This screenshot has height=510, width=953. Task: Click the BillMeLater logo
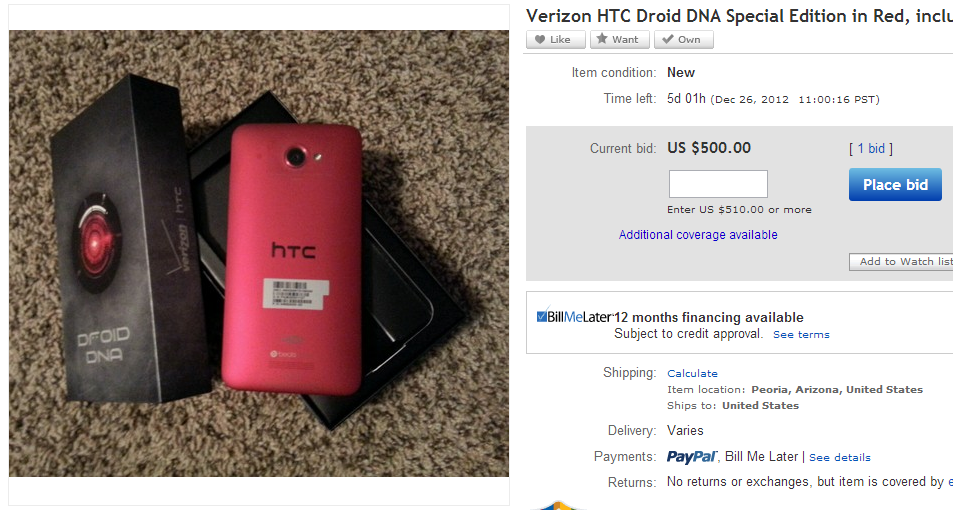[573, 317]
